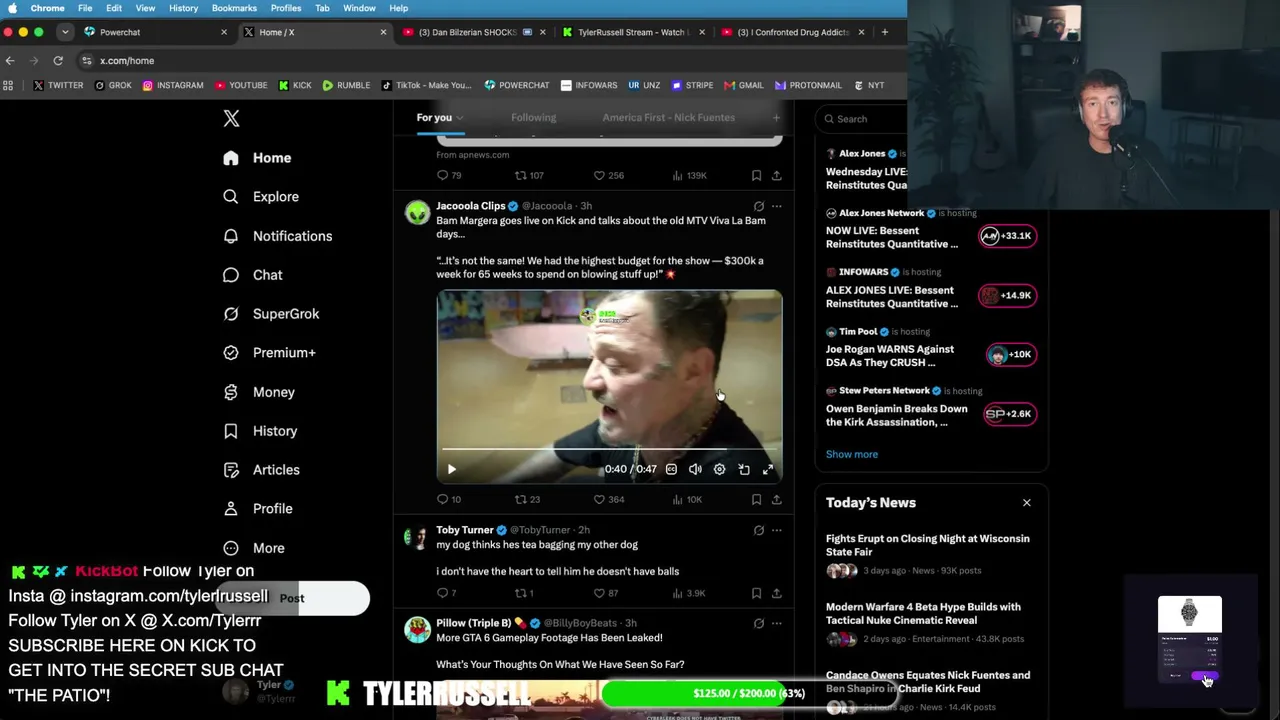This screenshot has width=1280, height=720.
Task: Open History in the X sidebar
Action: point(260,431)
